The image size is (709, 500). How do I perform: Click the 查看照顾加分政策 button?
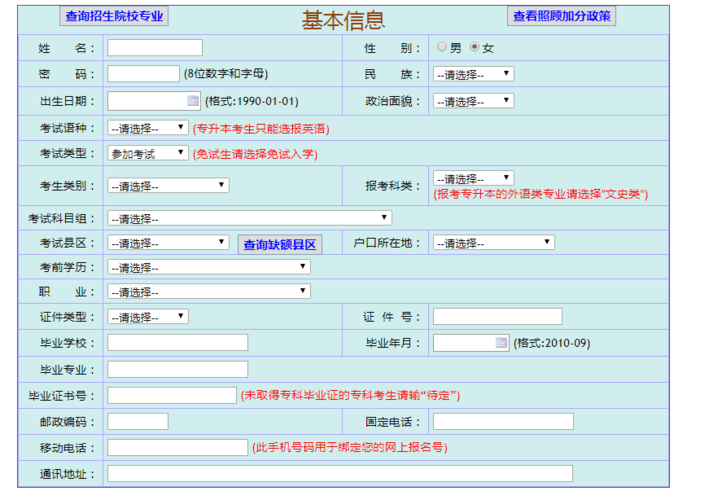562,16
